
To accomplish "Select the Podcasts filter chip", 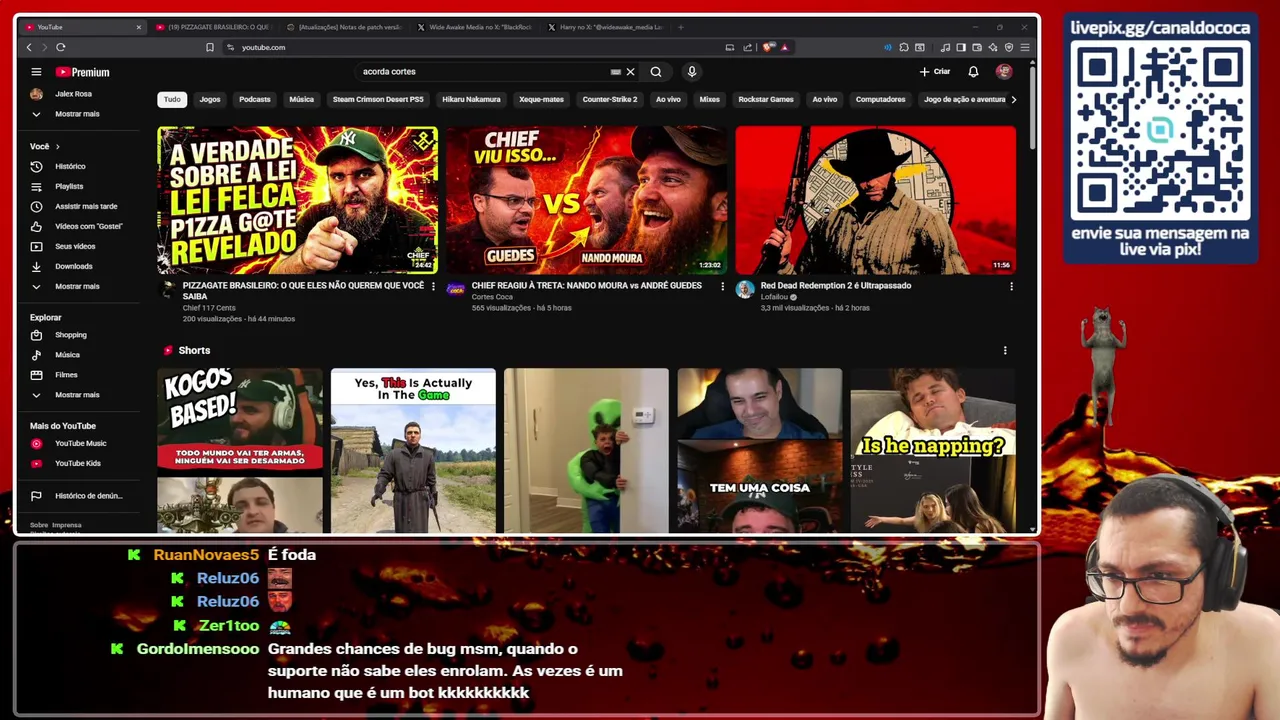I will [x=255, y=99].
